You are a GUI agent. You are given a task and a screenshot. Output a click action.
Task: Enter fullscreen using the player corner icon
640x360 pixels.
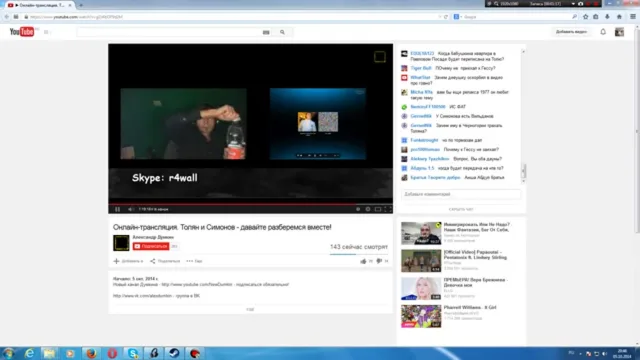tap(387, 209)
